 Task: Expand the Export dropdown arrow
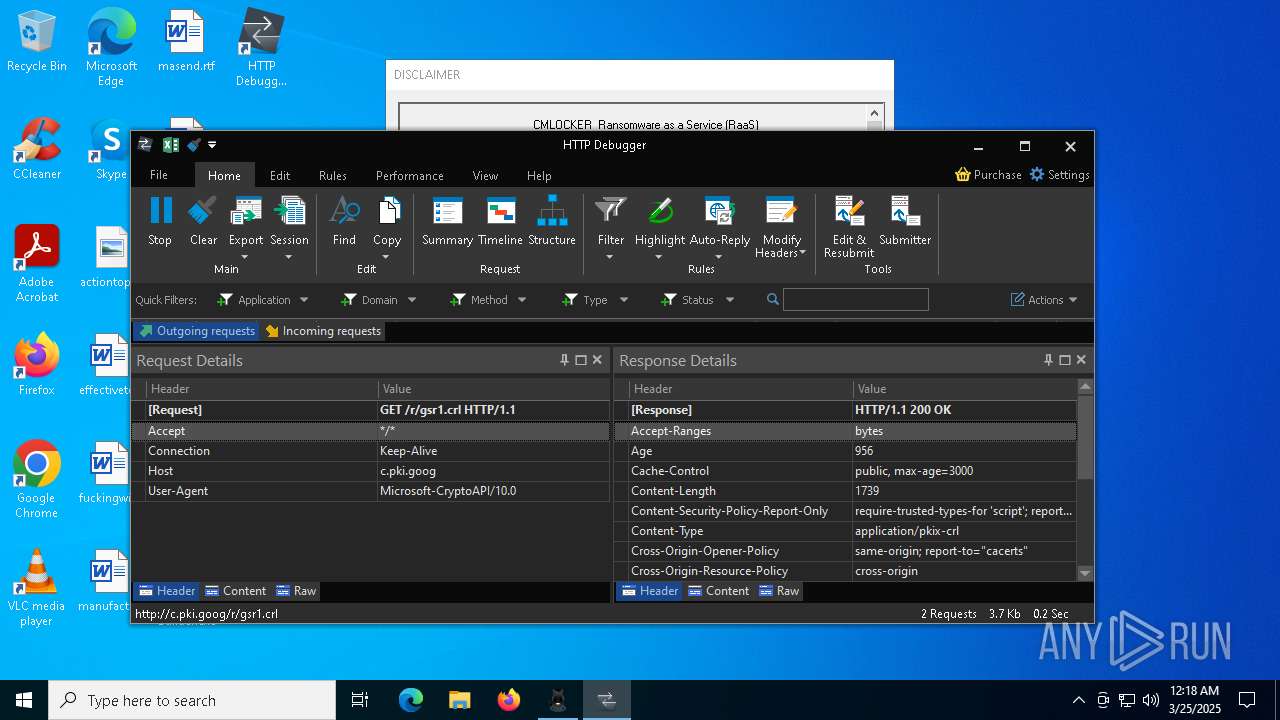pyautogui.click(x=245, y=257)
